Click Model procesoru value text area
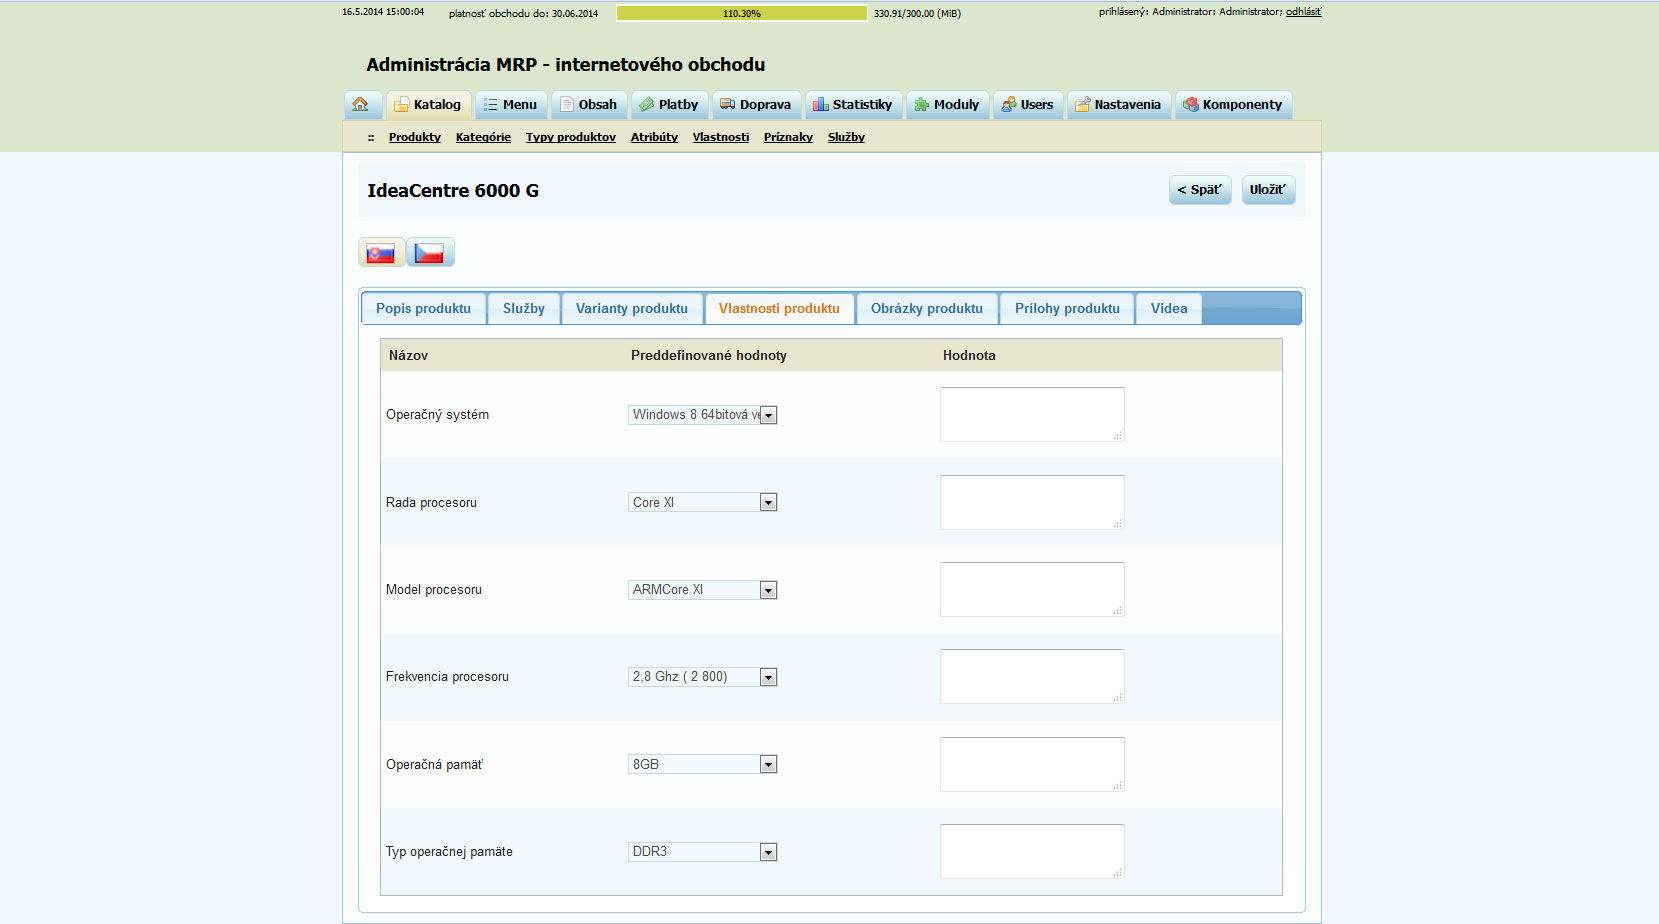1659x924 pixels. coord(1032,589)
